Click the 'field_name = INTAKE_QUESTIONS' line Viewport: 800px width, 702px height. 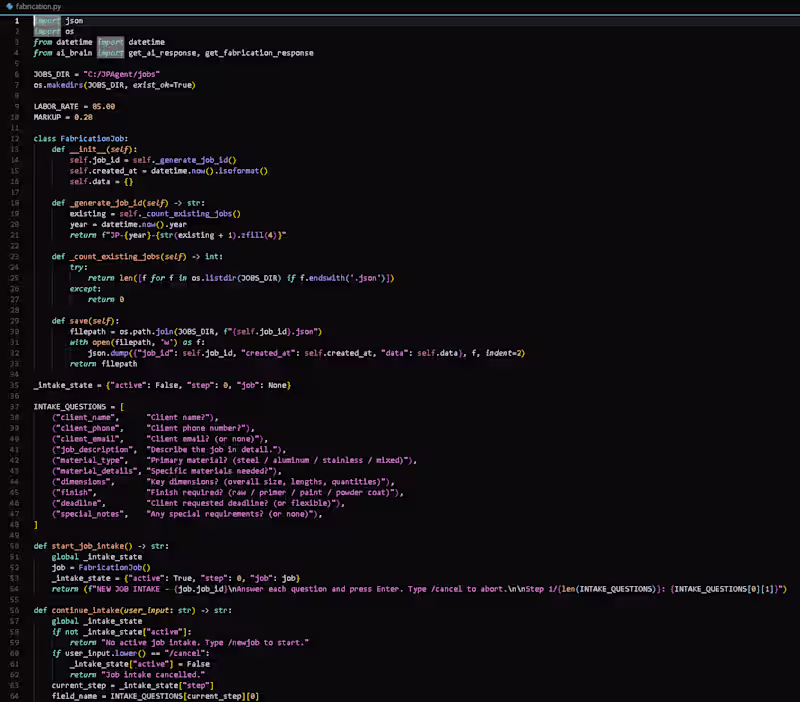click(155, 696)
